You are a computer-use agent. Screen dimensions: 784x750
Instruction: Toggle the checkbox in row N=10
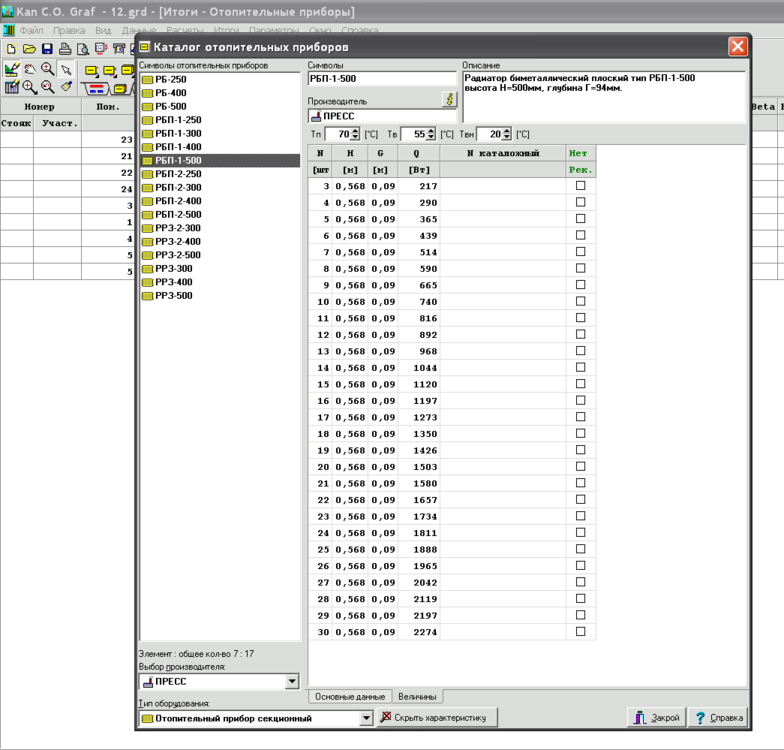point(580,302)
